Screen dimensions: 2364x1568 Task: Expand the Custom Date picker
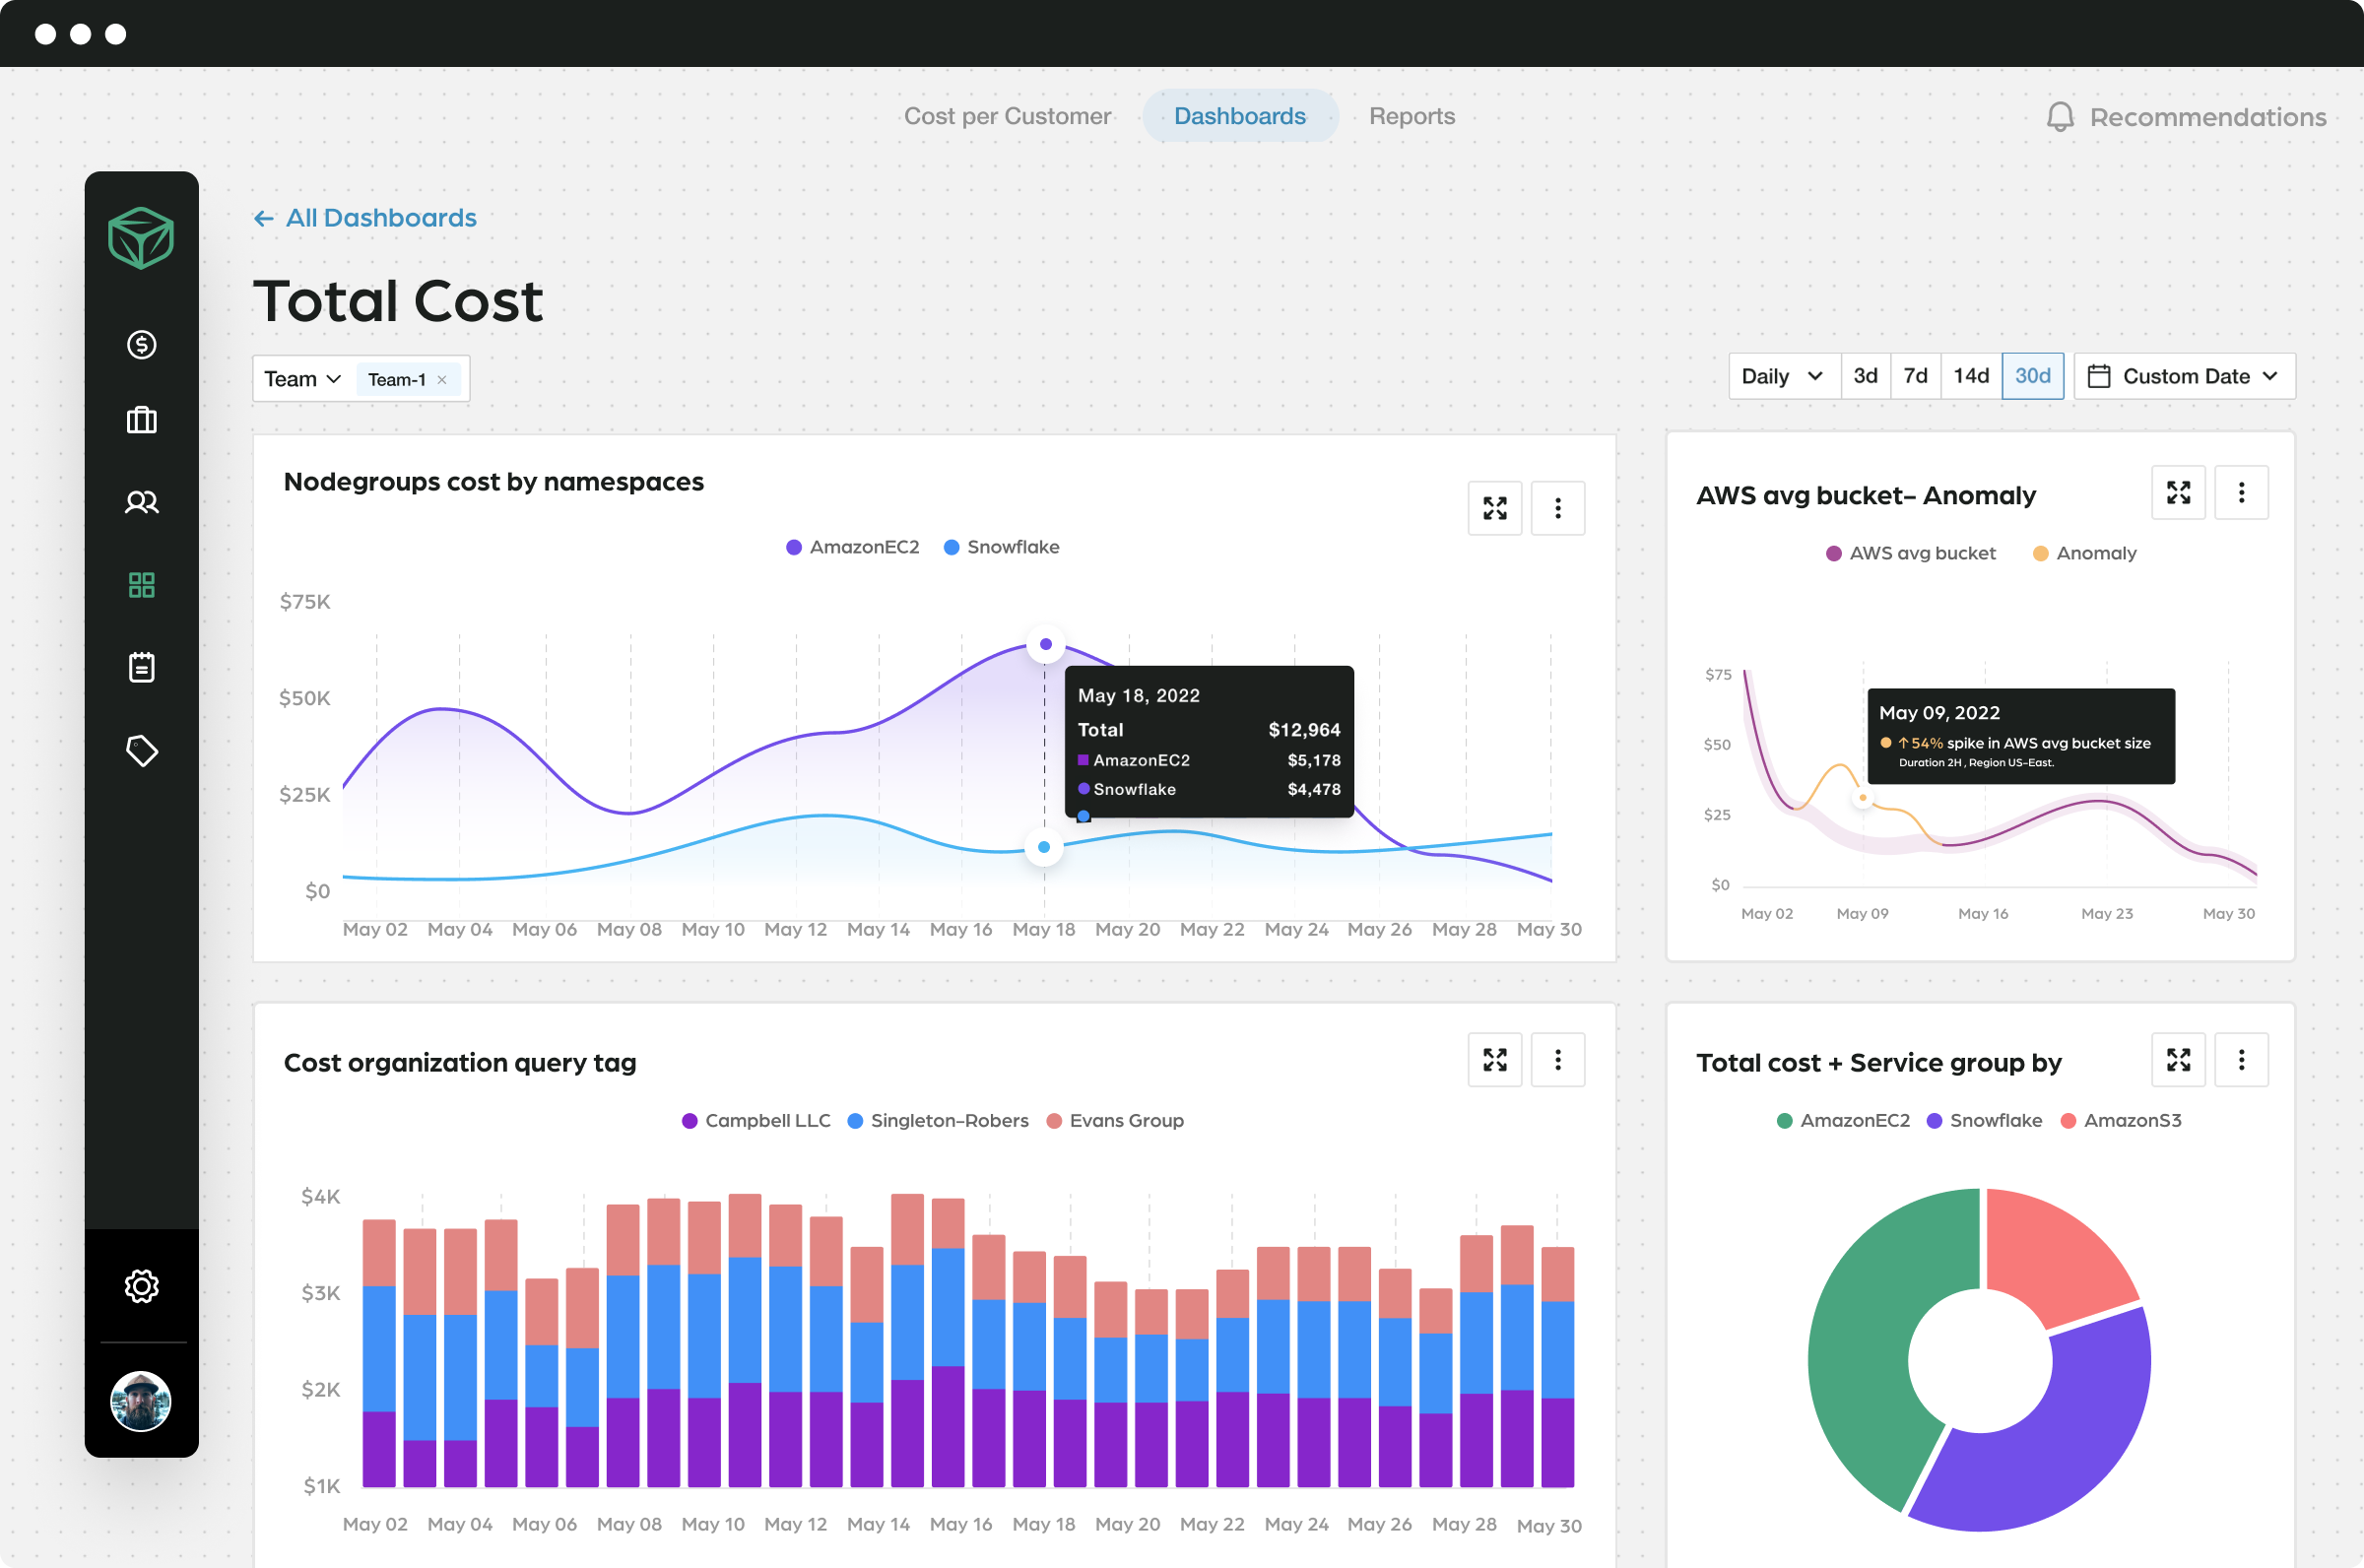2184,376
